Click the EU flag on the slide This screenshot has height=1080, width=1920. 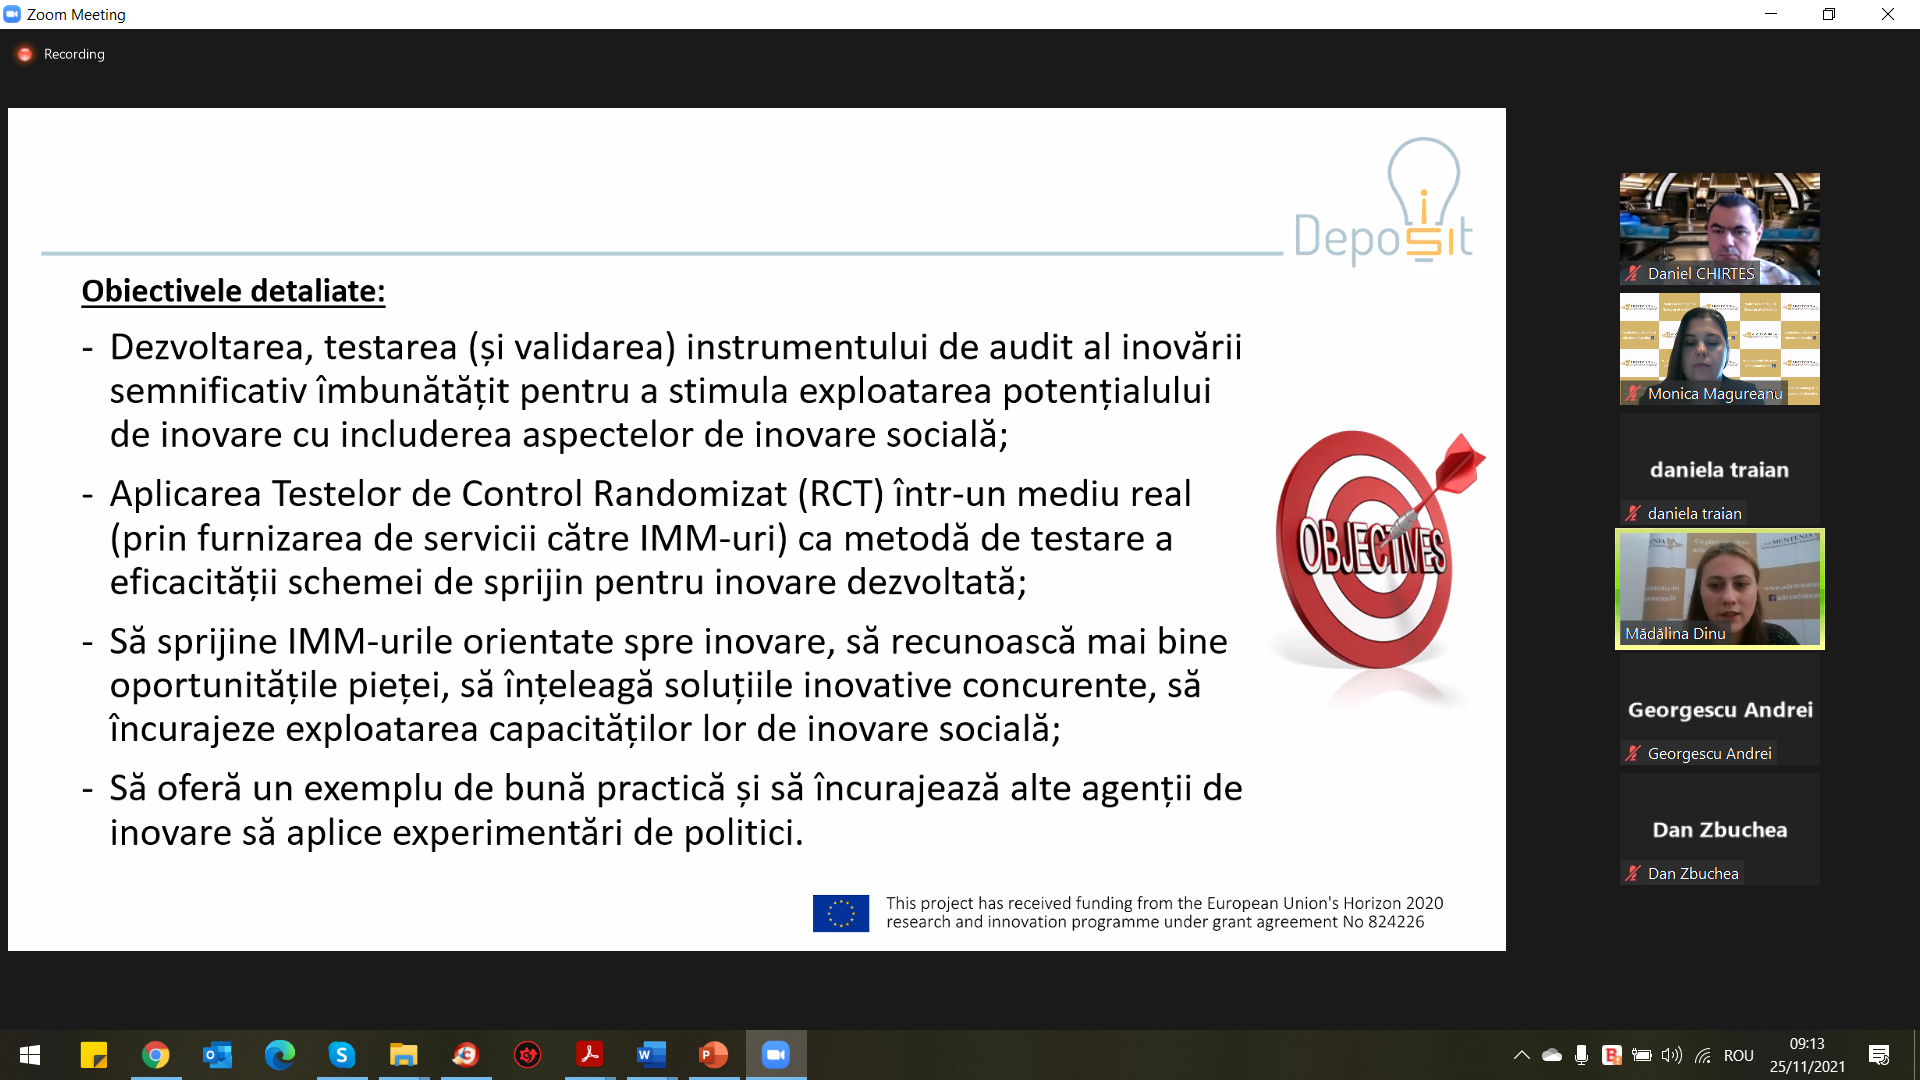(841, 913)
